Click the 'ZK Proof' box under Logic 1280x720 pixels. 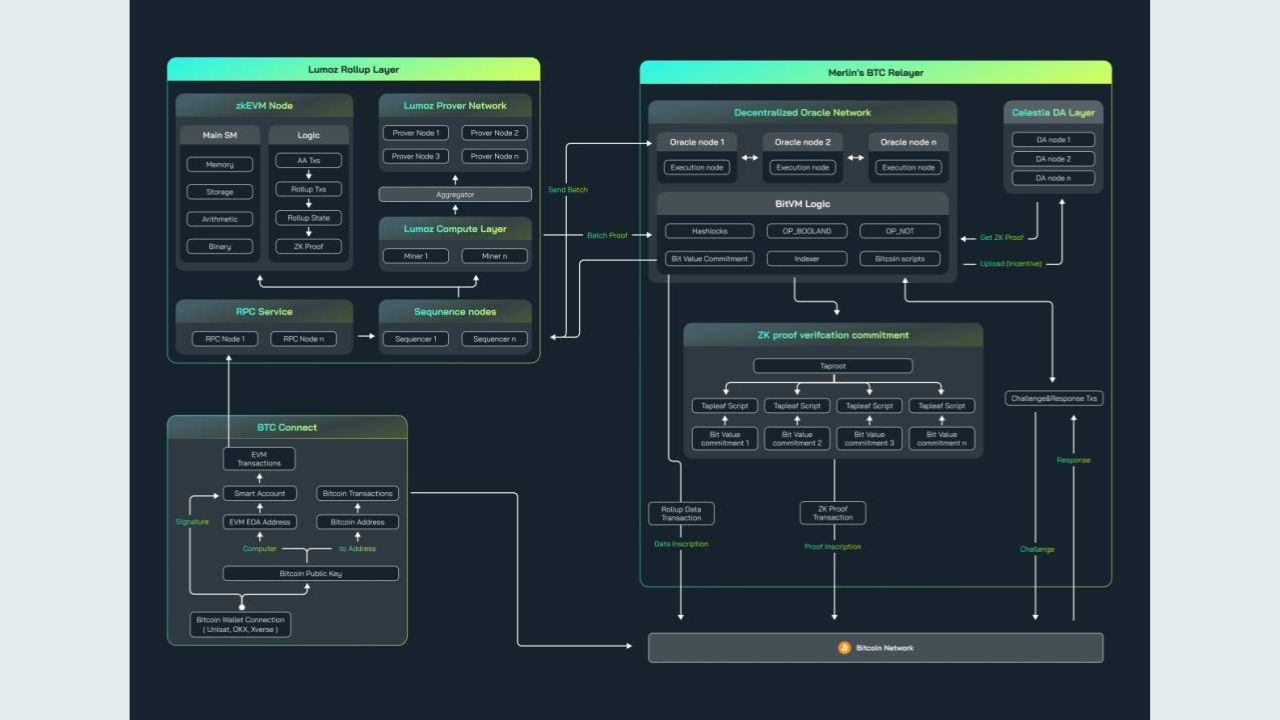(309, 246)
